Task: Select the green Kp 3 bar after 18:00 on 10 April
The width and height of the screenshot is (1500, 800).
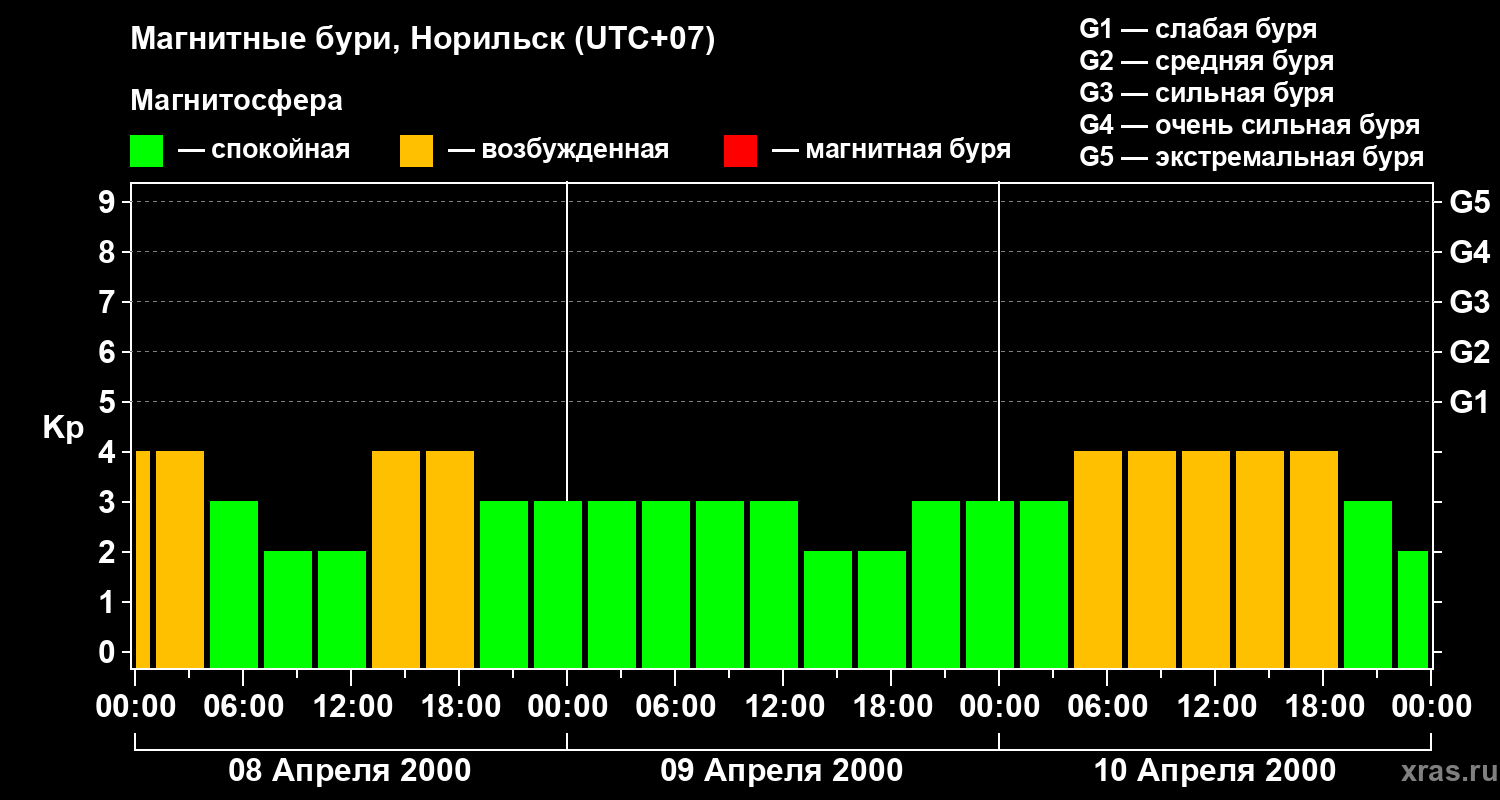Action: click(x=1368, y=584)
